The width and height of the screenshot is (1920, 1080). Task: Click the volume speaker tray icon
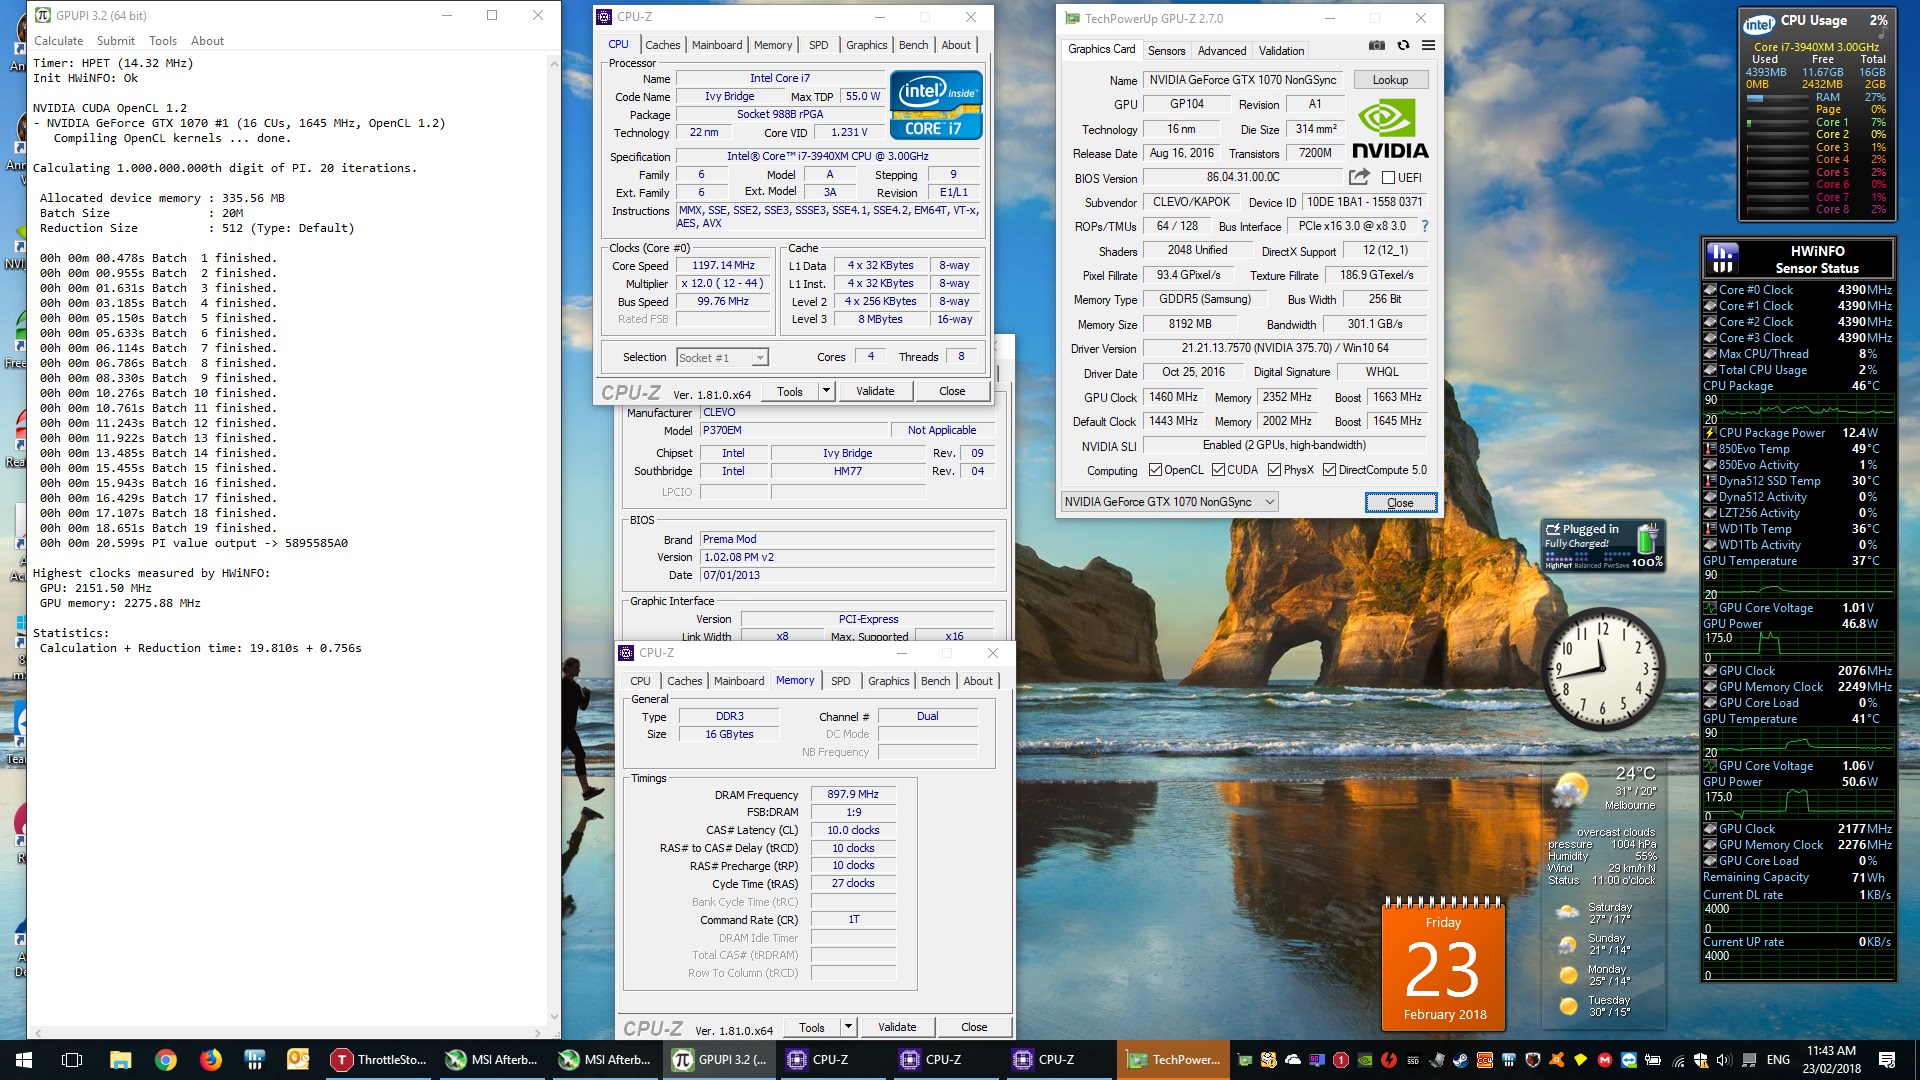(x=1724, y=1060)
